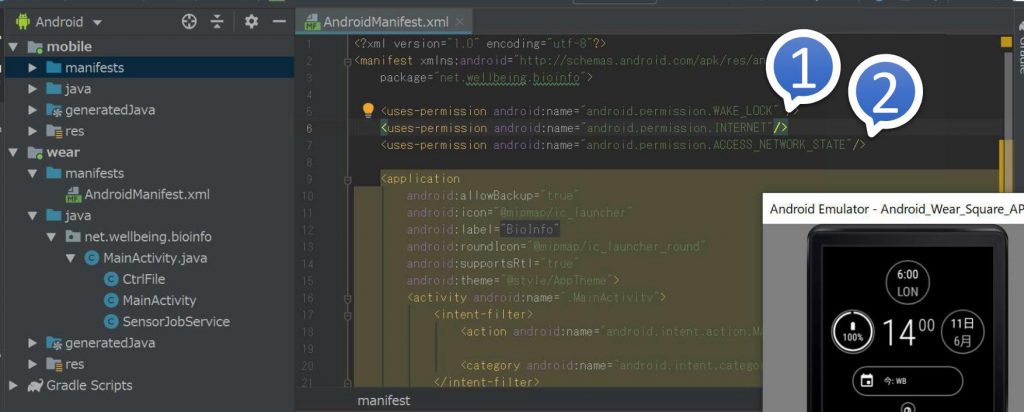Viewport: 1024px width, 412px height.
Task: Click the yellow intention lightbulb
Action: [x=368, y=110]
